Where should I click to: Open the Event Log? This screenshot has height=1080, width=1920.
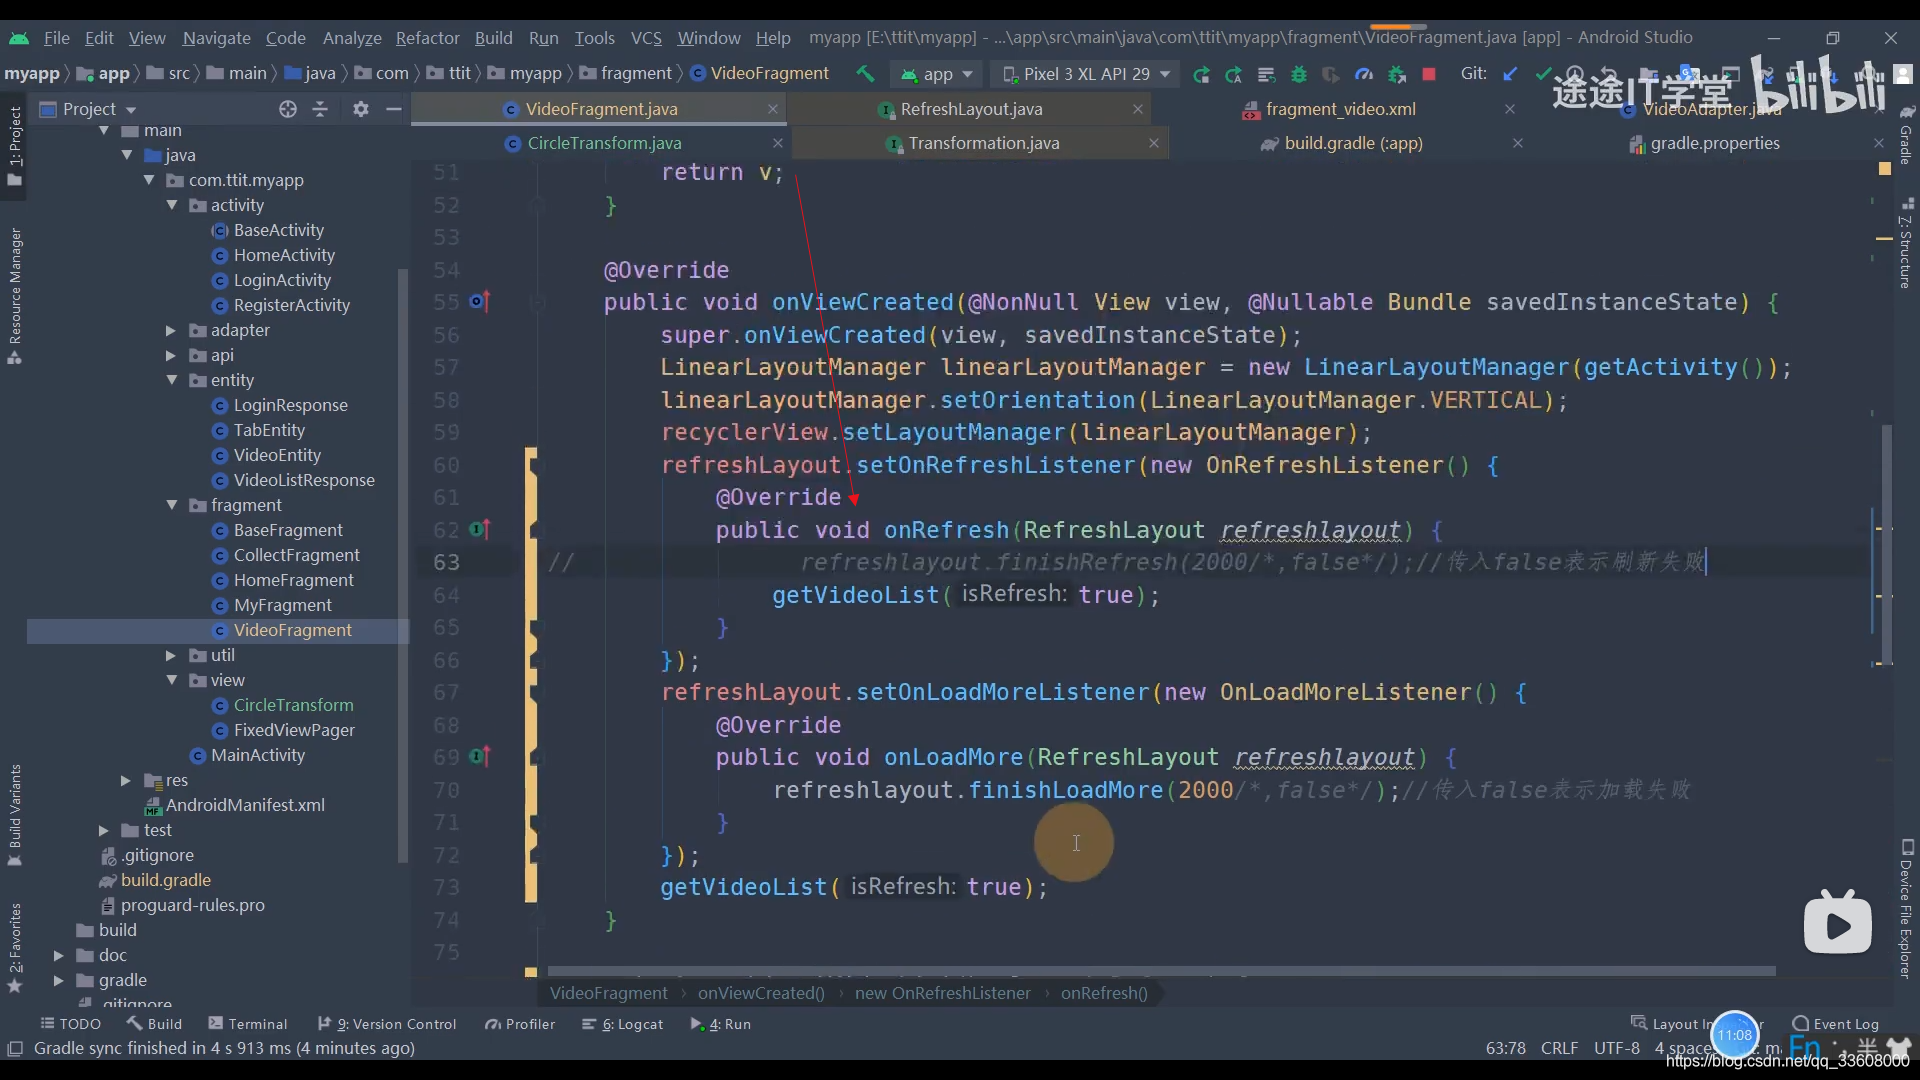click(1836, 1024)
